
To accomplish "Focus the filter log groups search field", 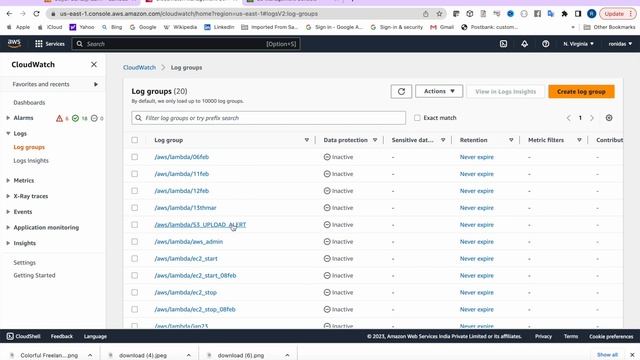I will pos(269,118).
